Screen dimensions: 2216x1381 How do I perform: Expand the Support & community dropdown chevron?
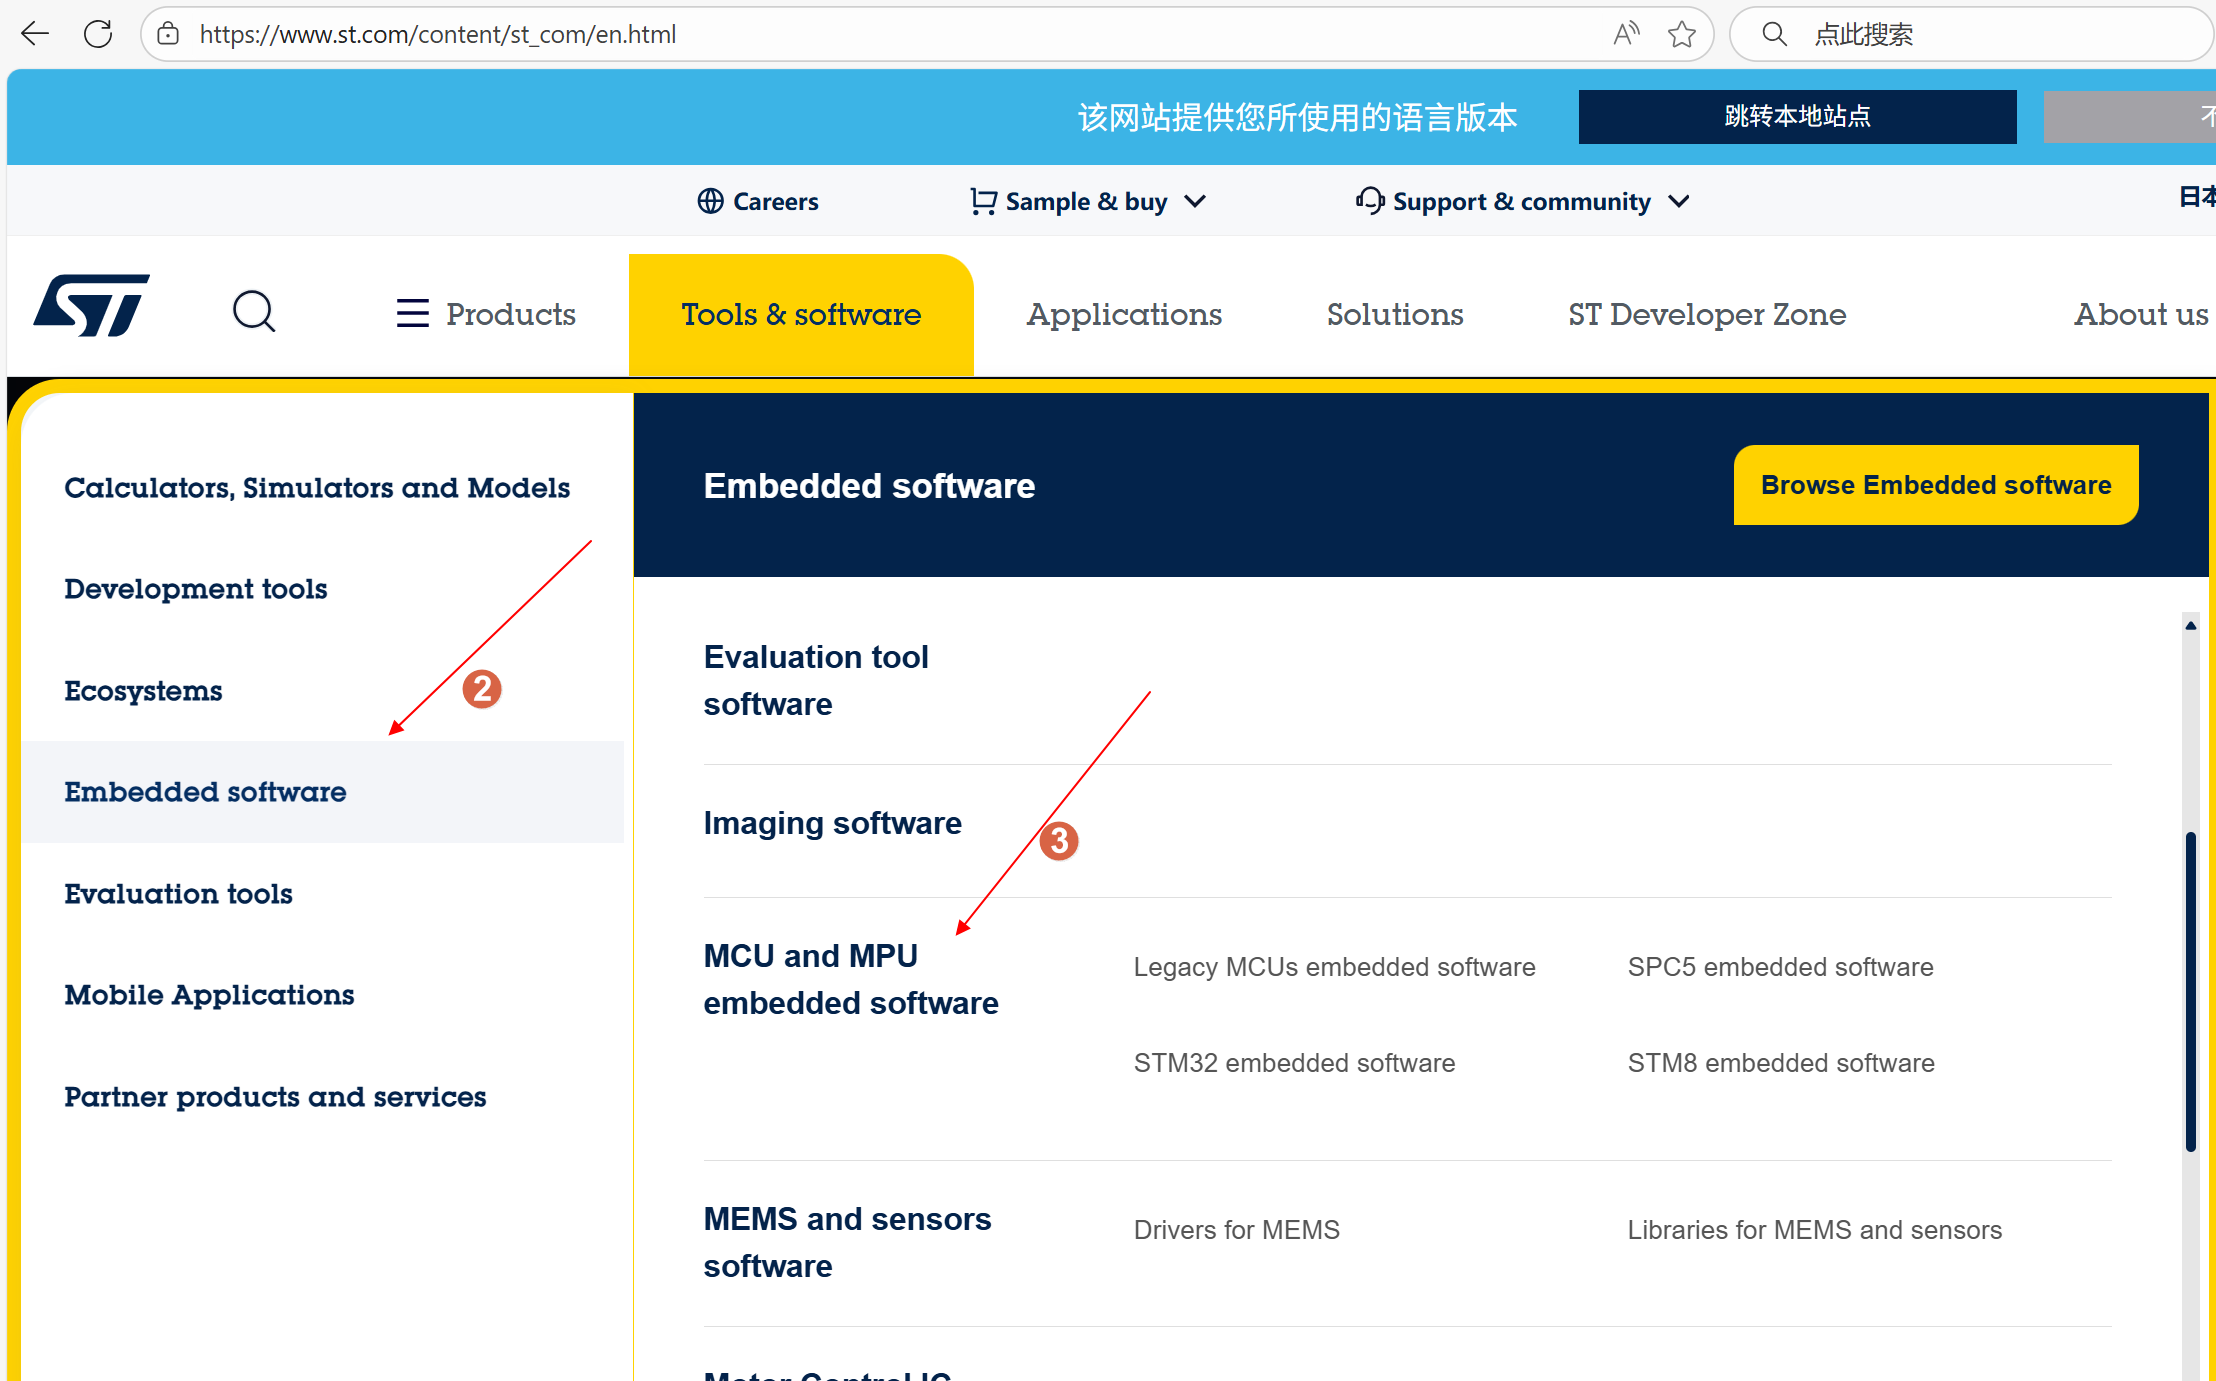(x=1679, y=201)
